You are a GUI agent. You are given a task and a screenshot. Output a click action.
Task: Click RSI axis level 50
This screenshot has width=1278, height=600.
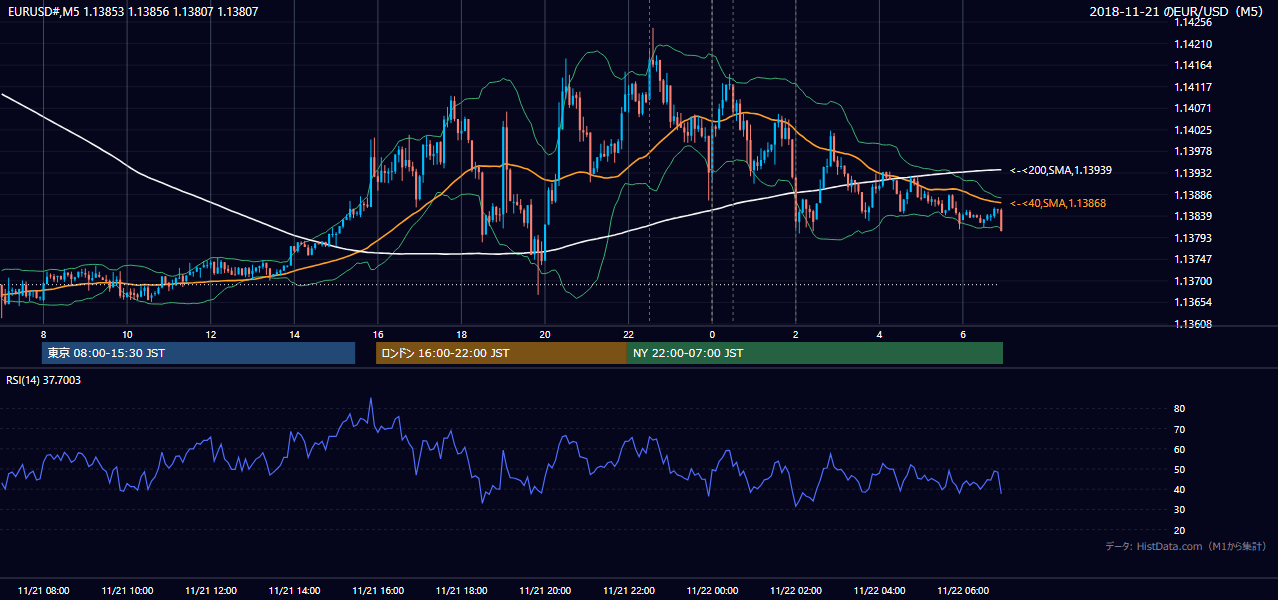click(x=1179, y=469)
